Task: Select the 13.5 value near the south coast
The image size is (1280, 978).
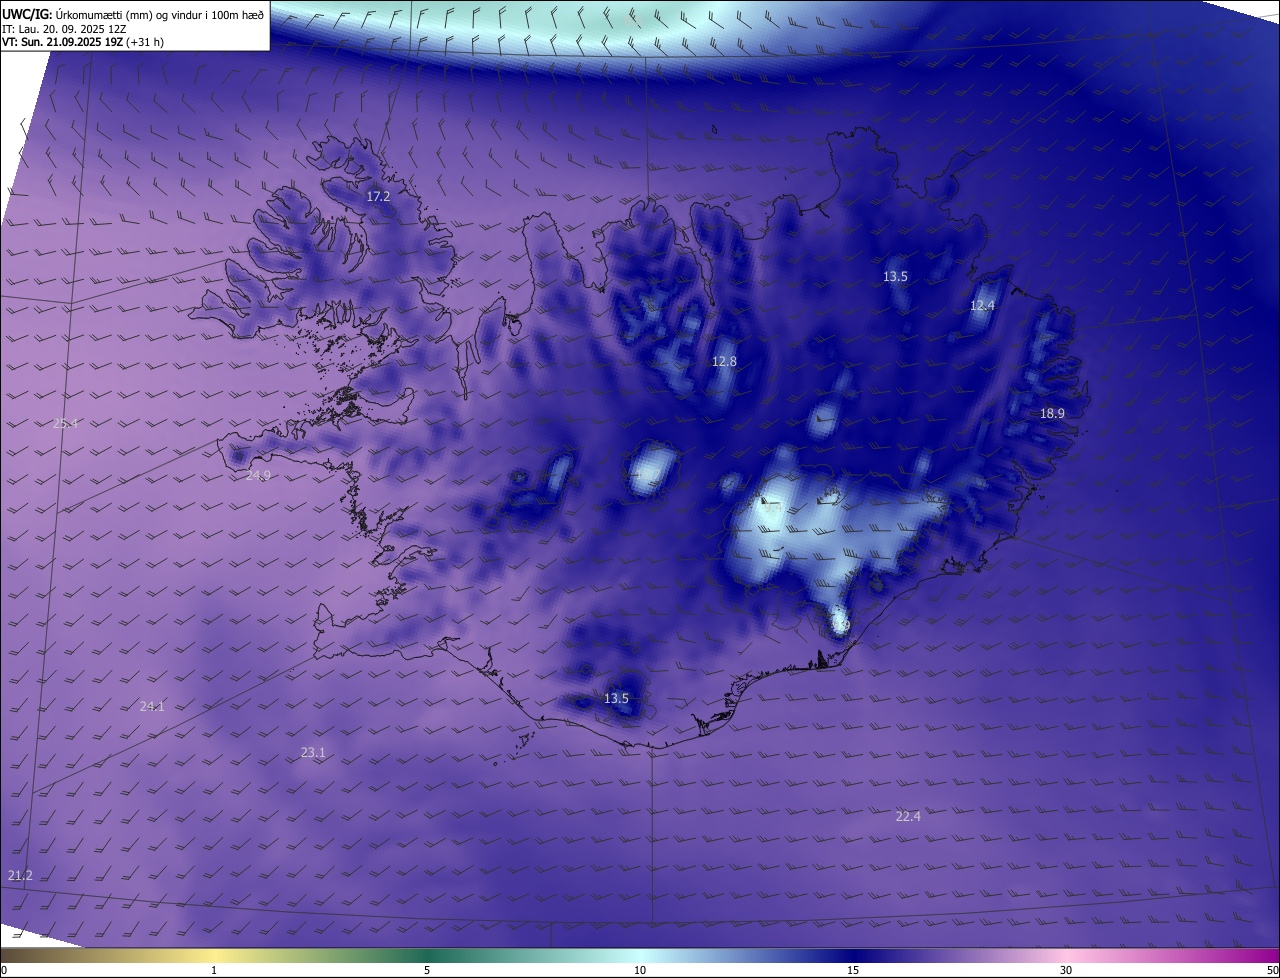Action: pyautogui.click(x=617, y=699)
